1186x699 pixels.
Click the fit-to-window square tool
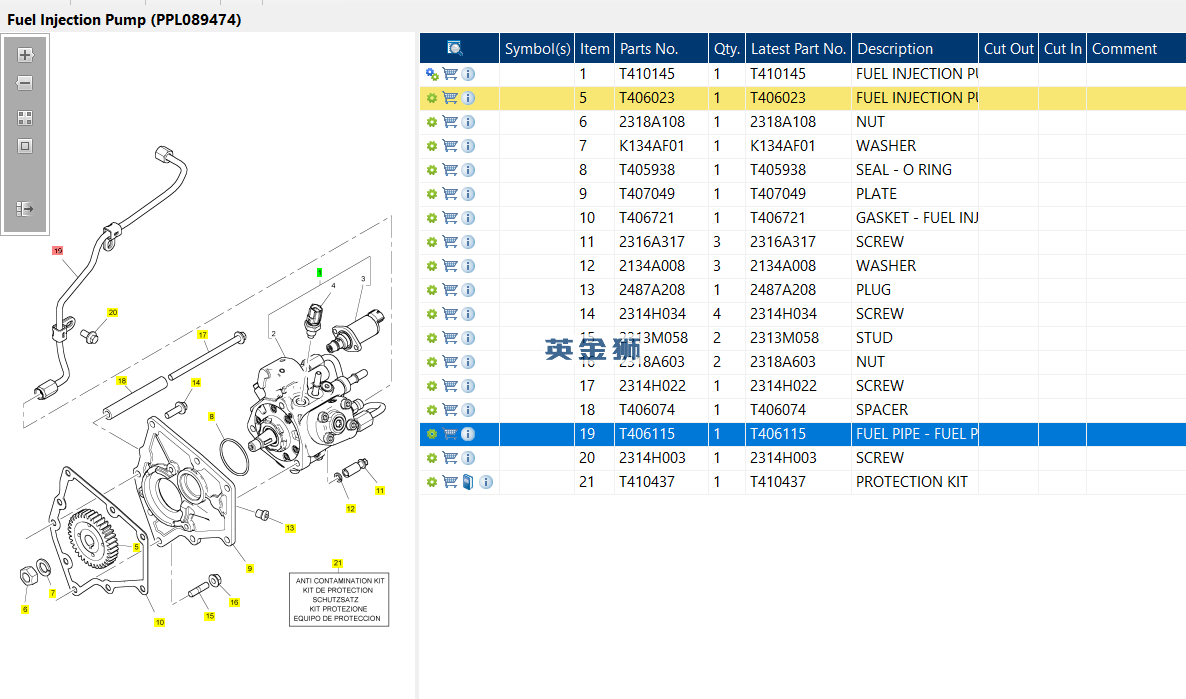(x=25, y=146)
